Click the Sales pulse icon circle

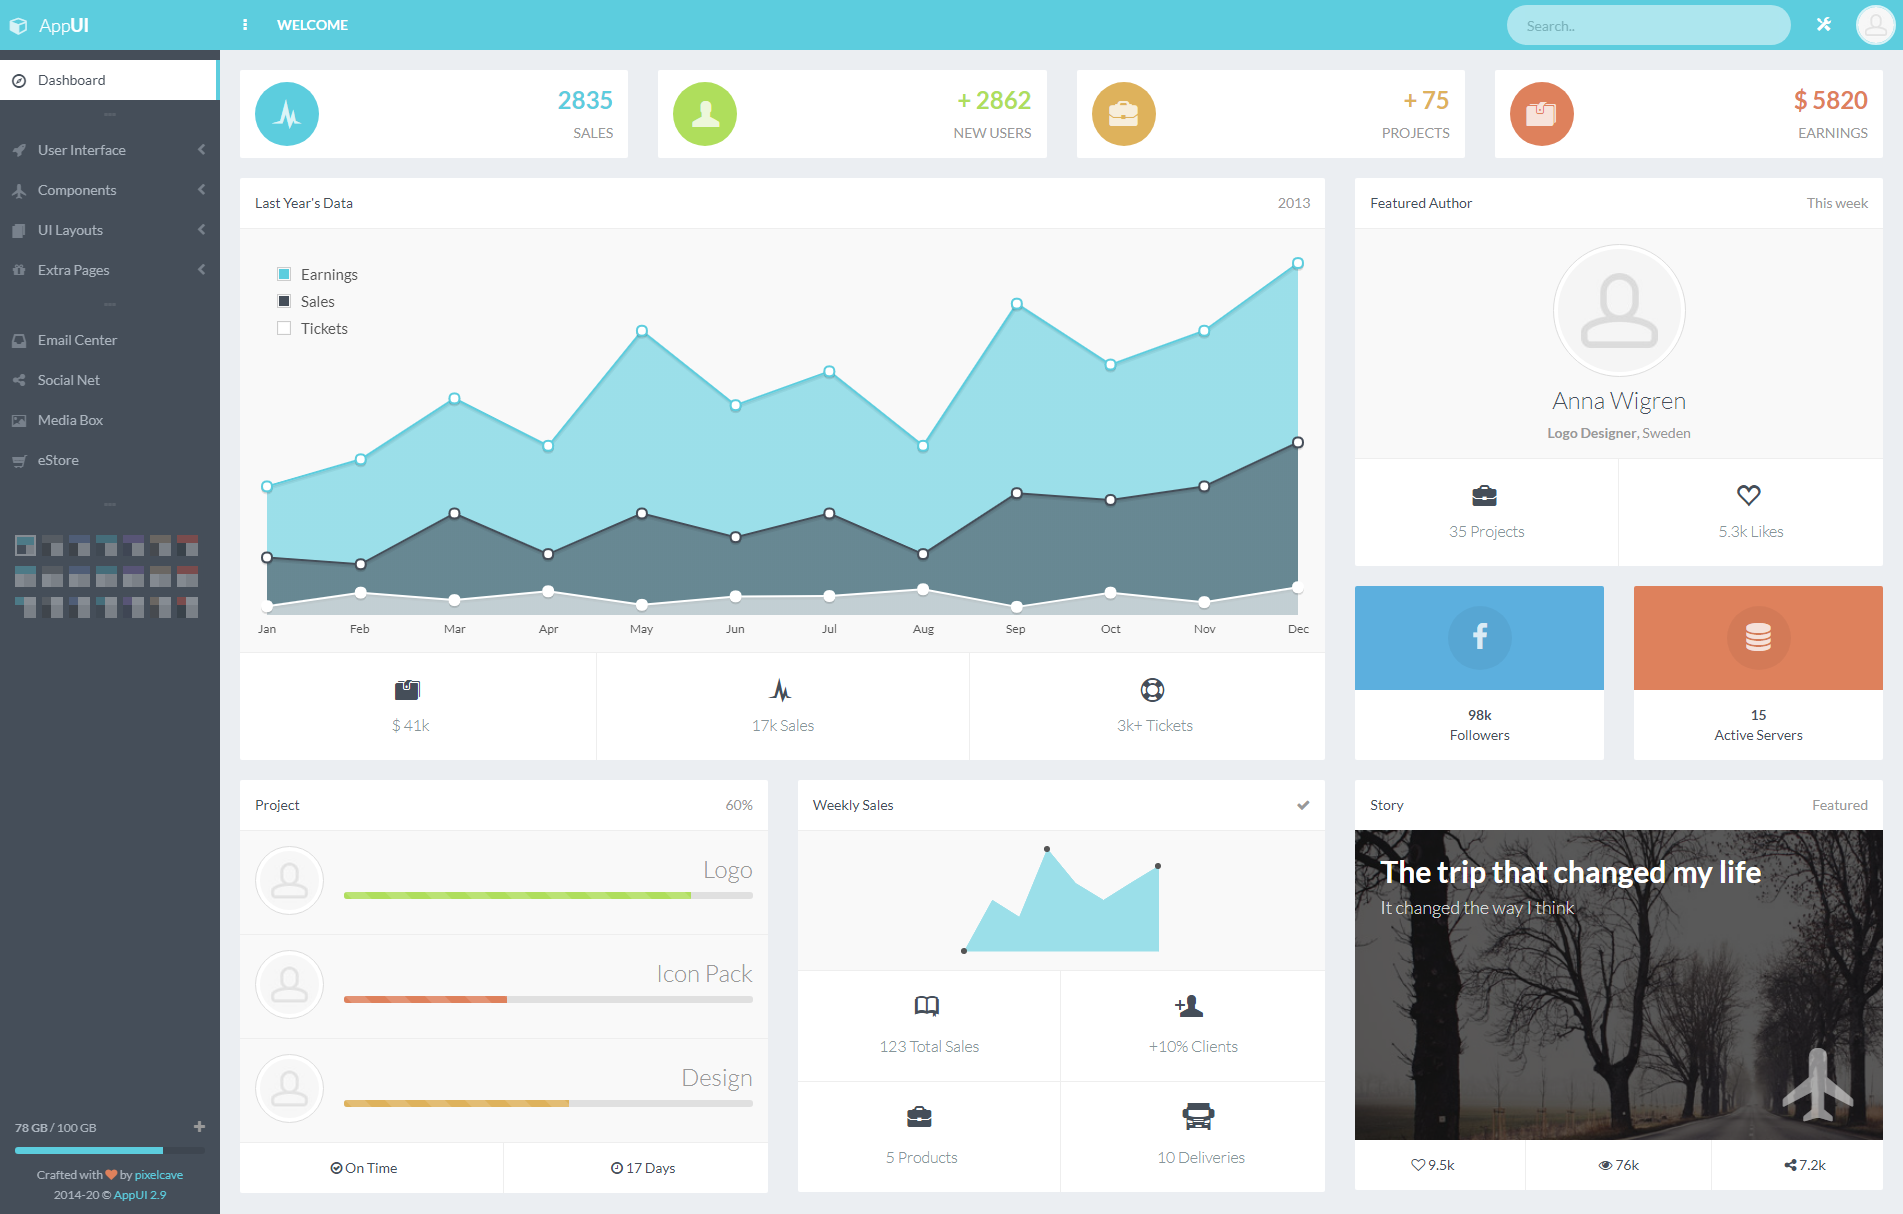287,114
